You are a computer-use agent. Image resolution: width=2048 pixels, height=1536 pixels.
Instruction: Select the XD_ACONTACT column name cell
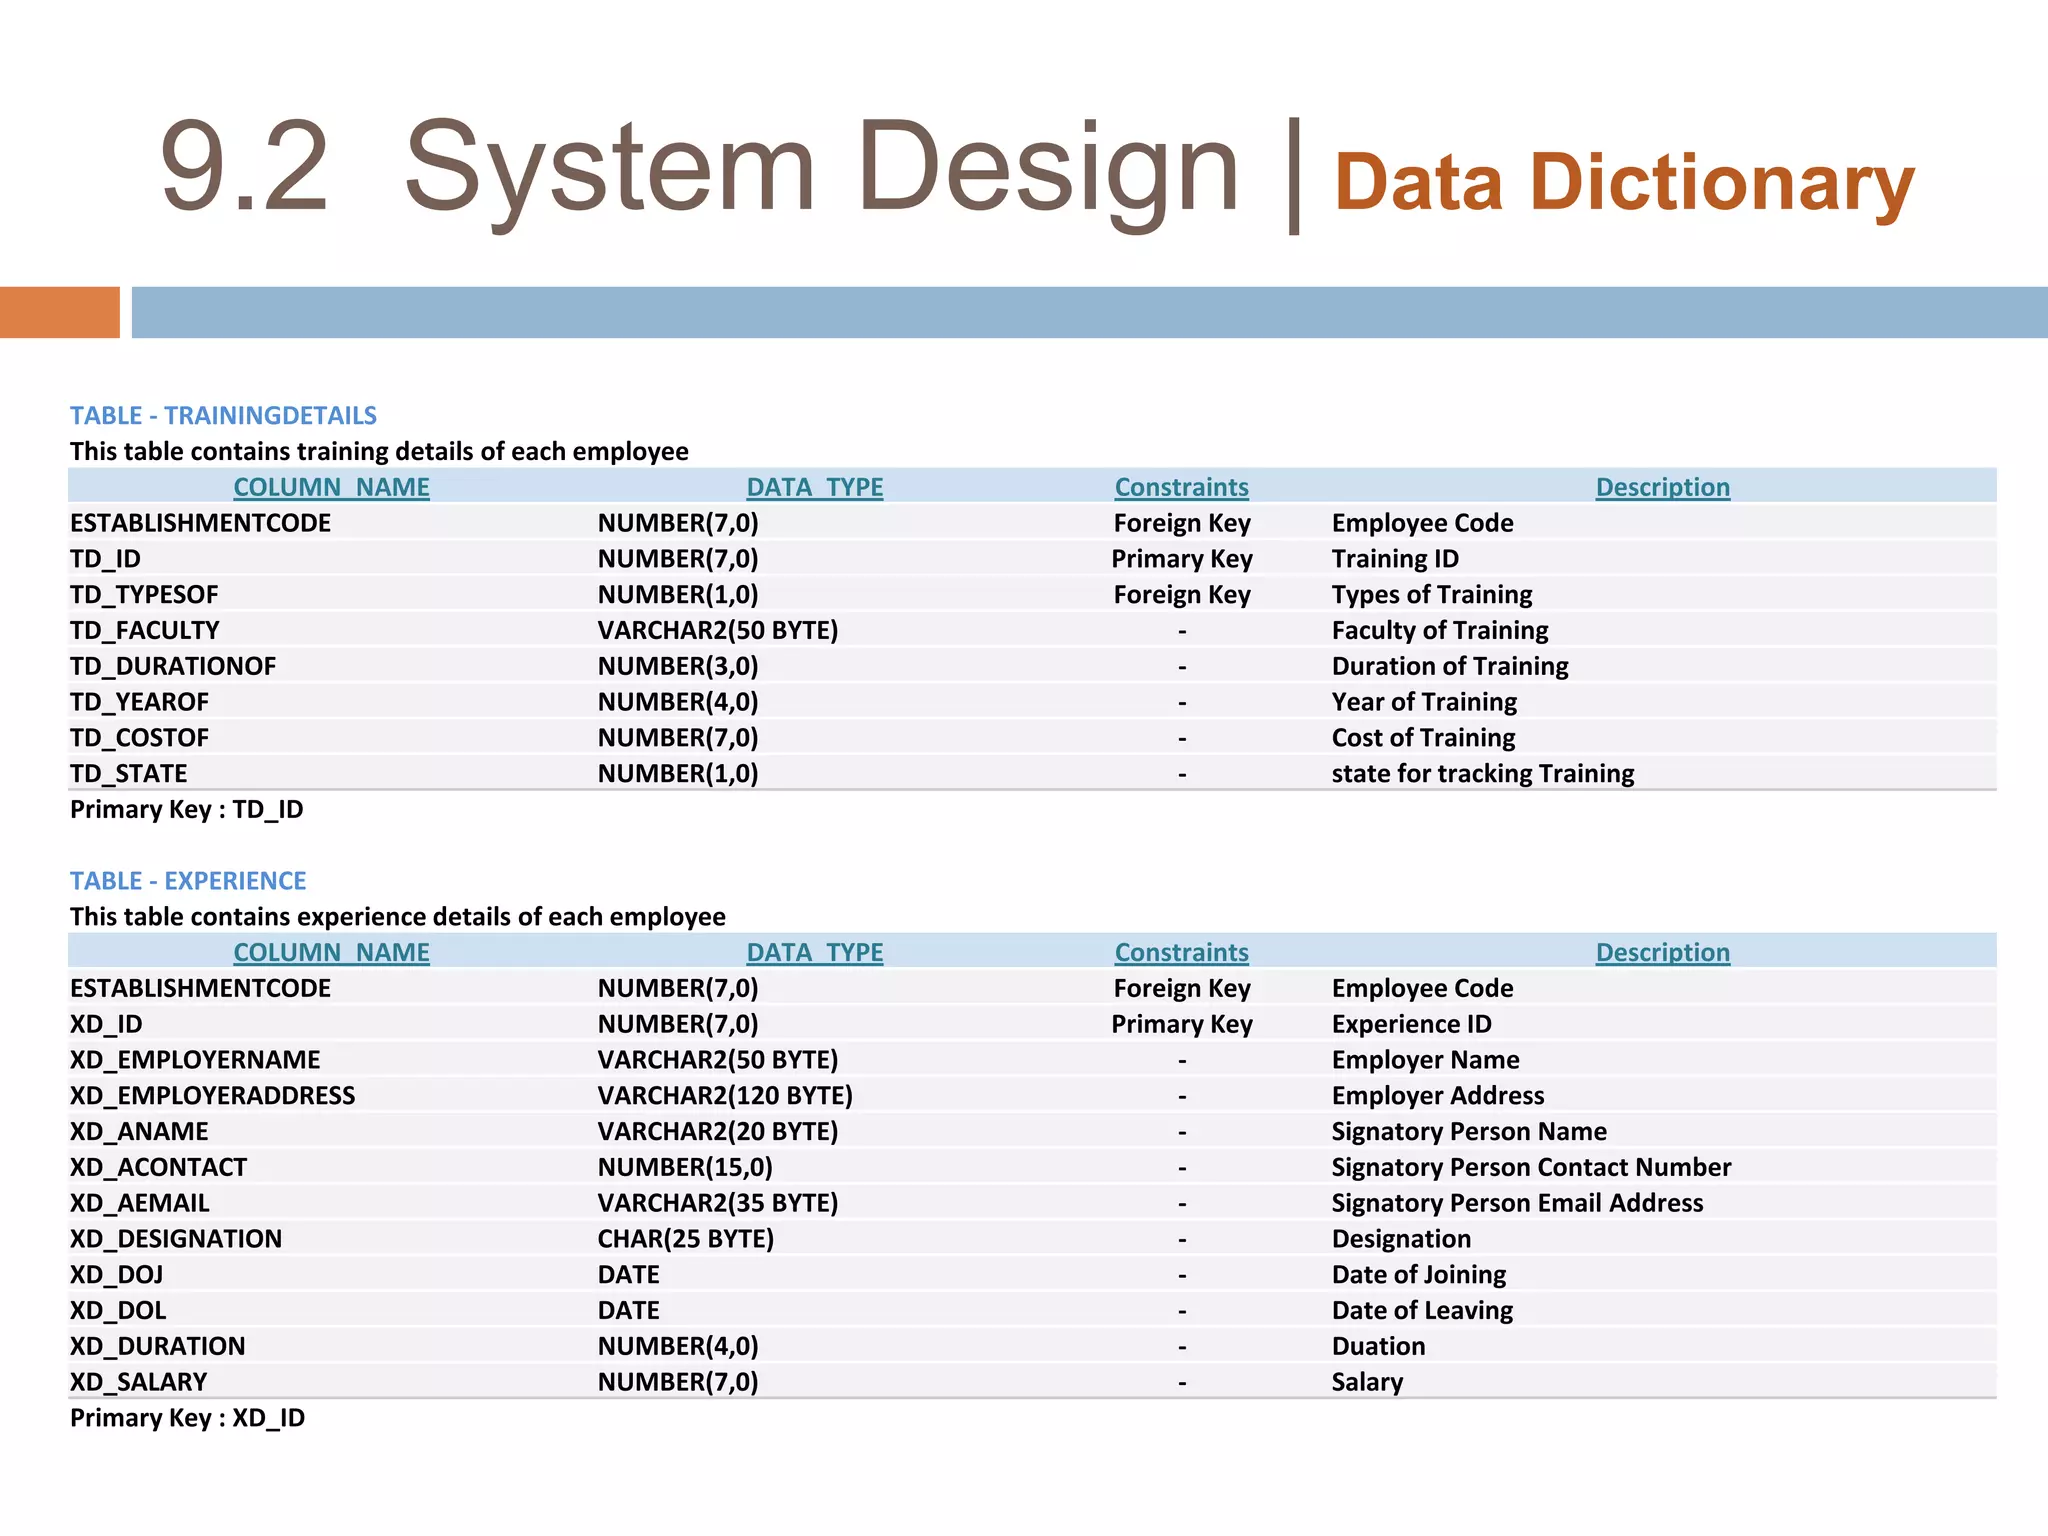(158, 1168)
